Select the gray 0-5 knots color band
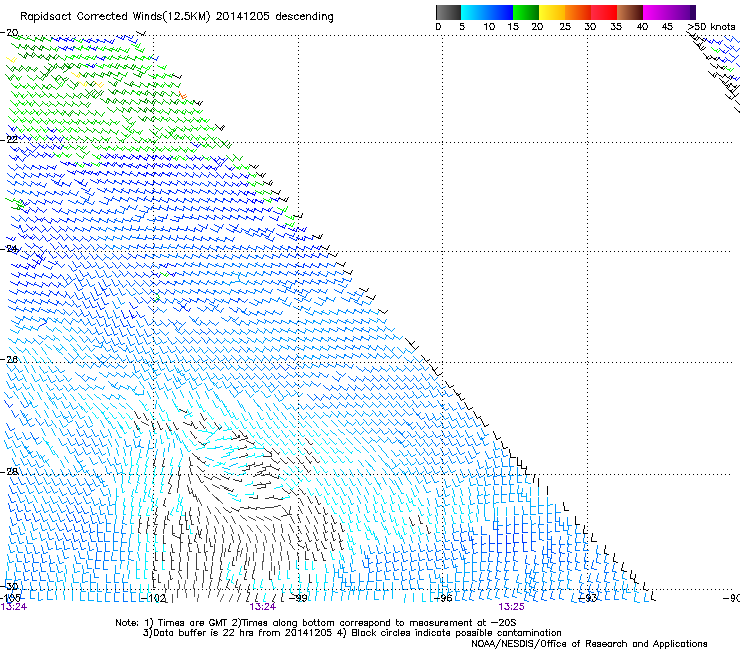Screen dimensions: 740x650 pyautogui.click(x=448, y=12)
